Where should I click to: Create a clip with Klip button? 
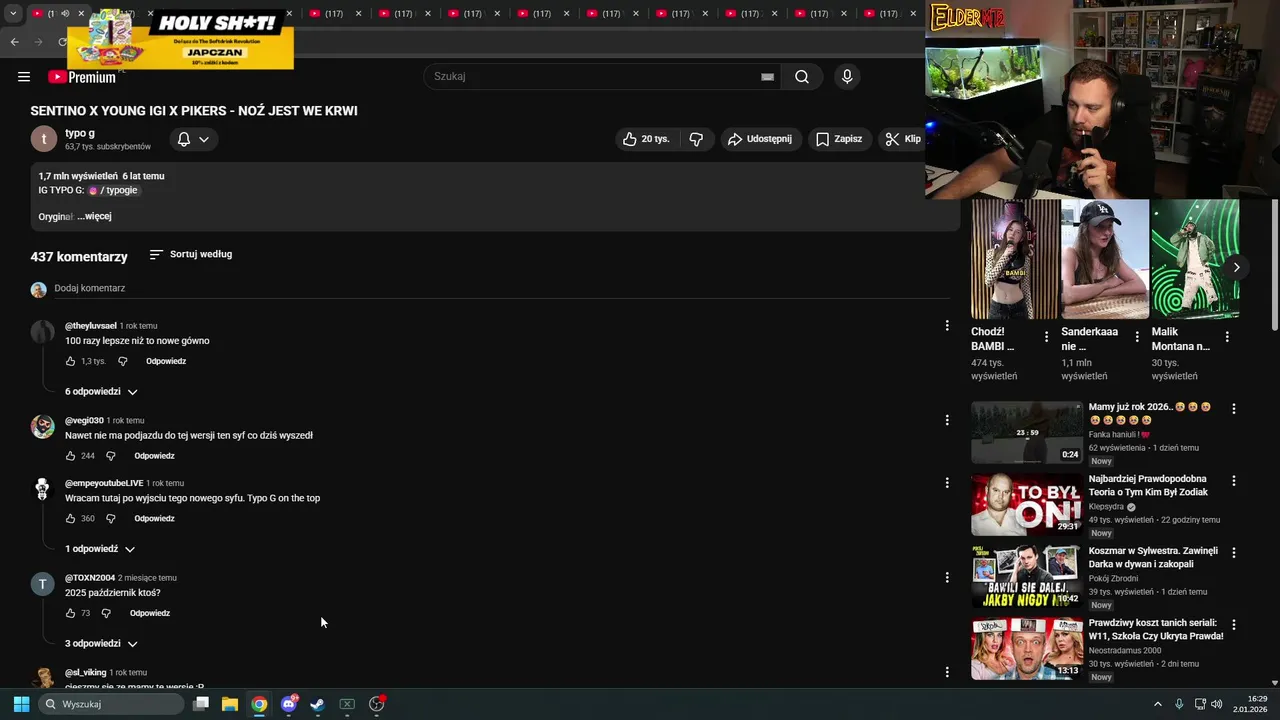click(x=903, y=139)
